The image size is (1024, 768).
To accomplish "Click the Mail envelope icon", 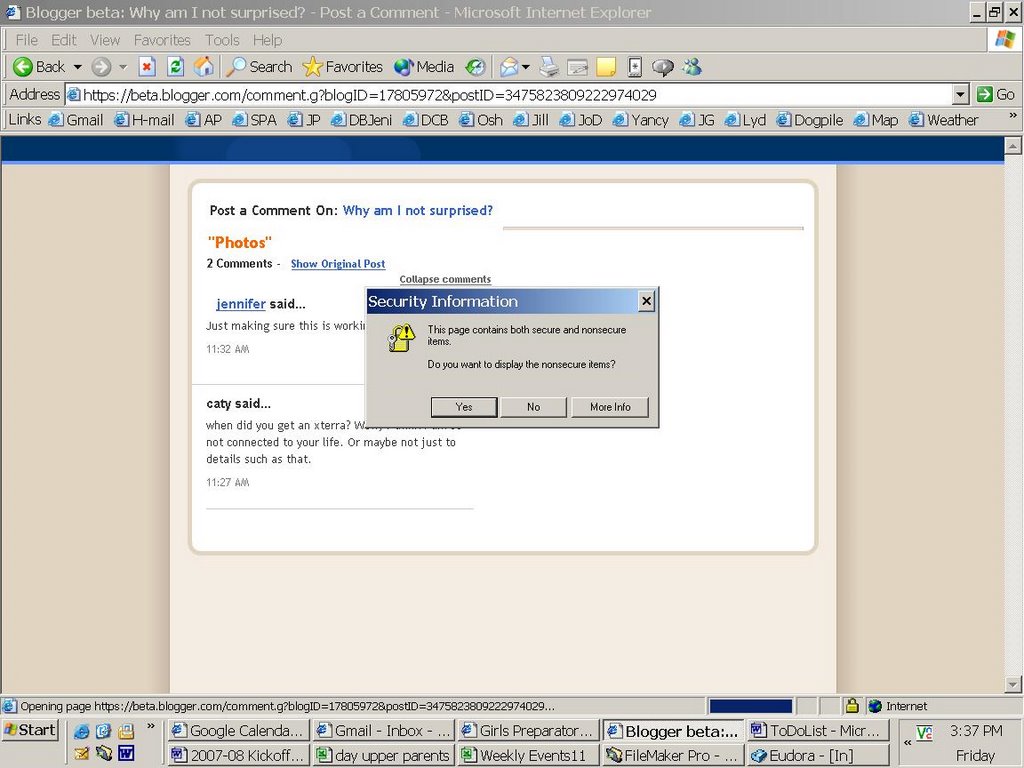I will (509, 67).
